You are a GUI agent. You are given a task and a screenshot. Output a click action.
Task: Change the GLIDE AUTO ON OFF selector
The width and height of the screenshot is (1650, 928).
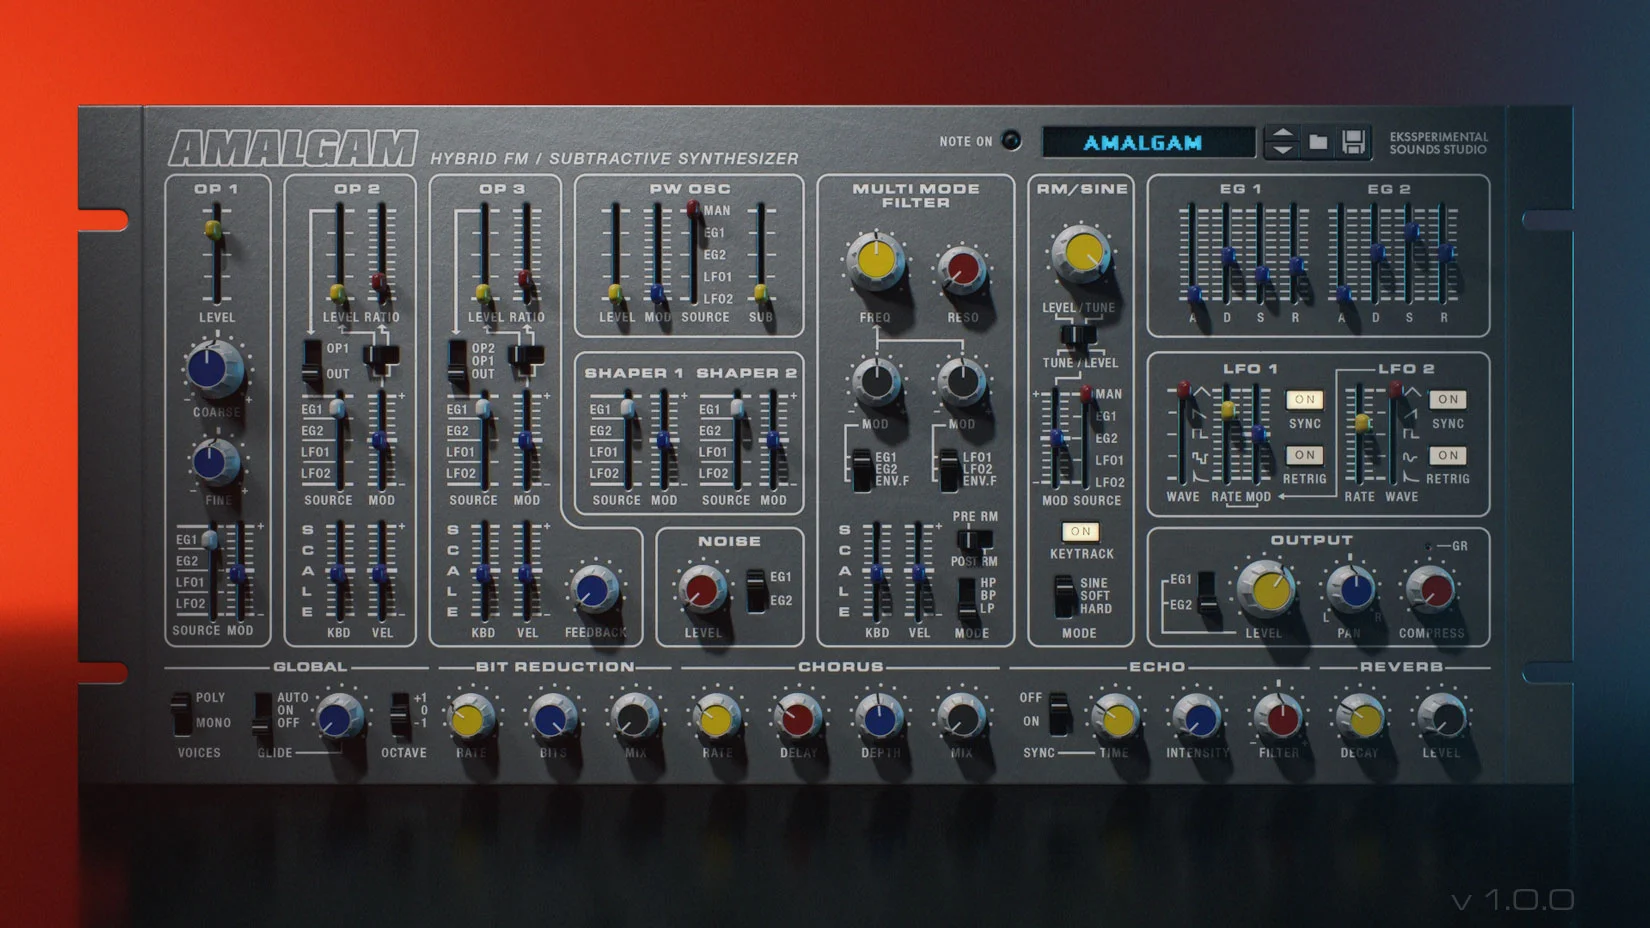click(263, 713)
